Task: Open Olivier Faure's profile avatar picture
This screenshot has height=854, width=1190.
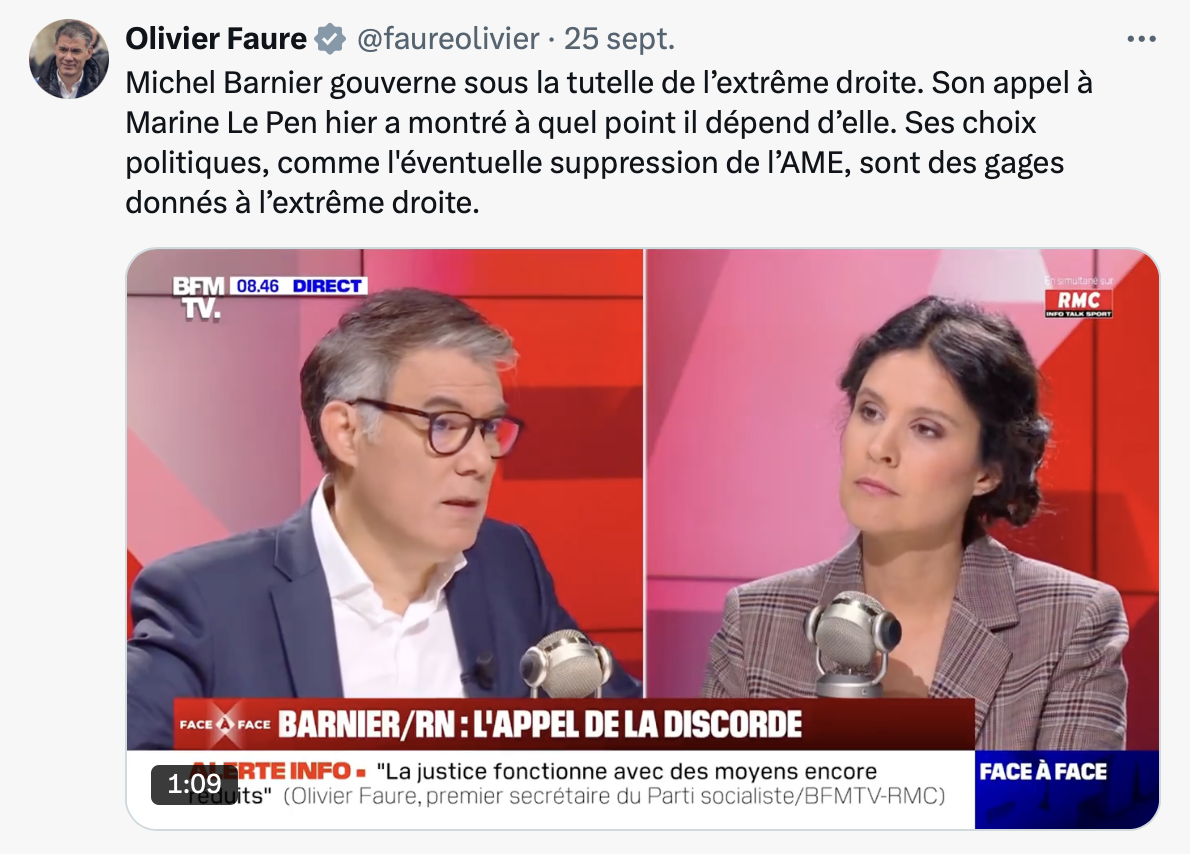Action: click(69, 58)
